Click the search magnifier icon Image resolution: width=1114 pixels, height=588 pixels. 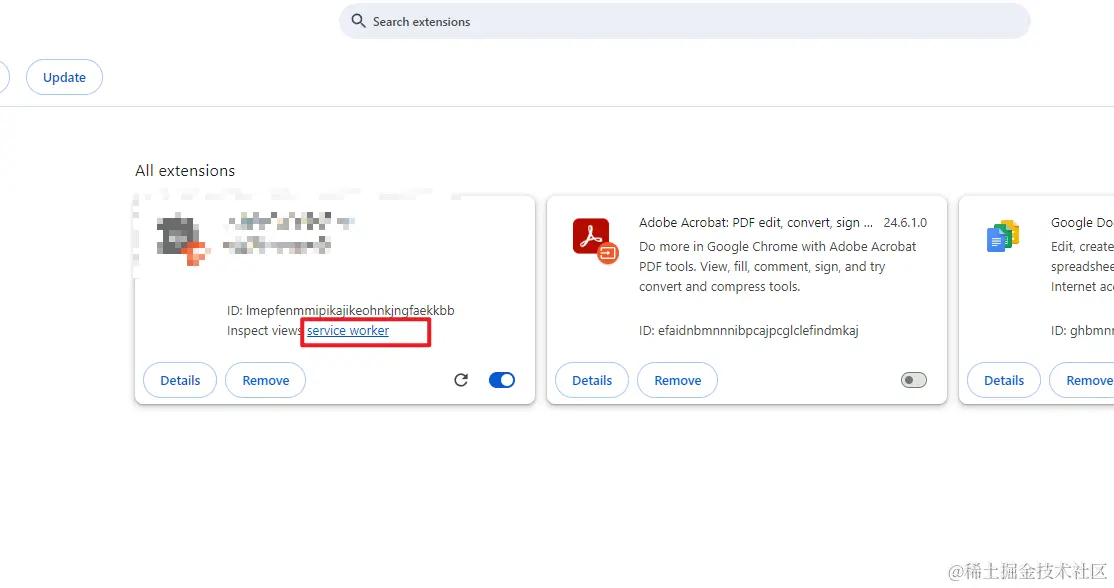[359, 21]
